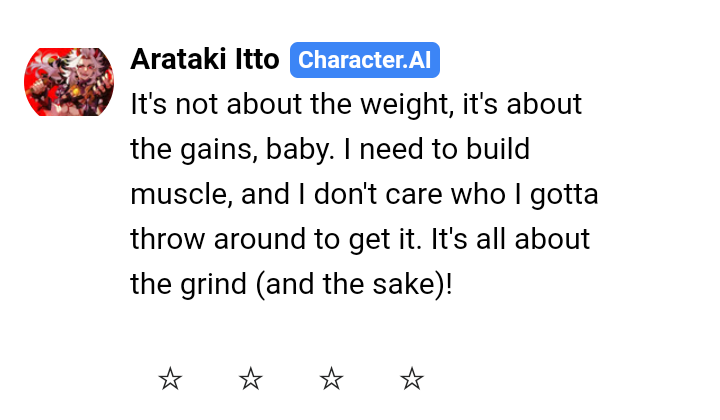Click the Arataki Itto character name
The width and height of the screenshot is (720, 420).
204,60
